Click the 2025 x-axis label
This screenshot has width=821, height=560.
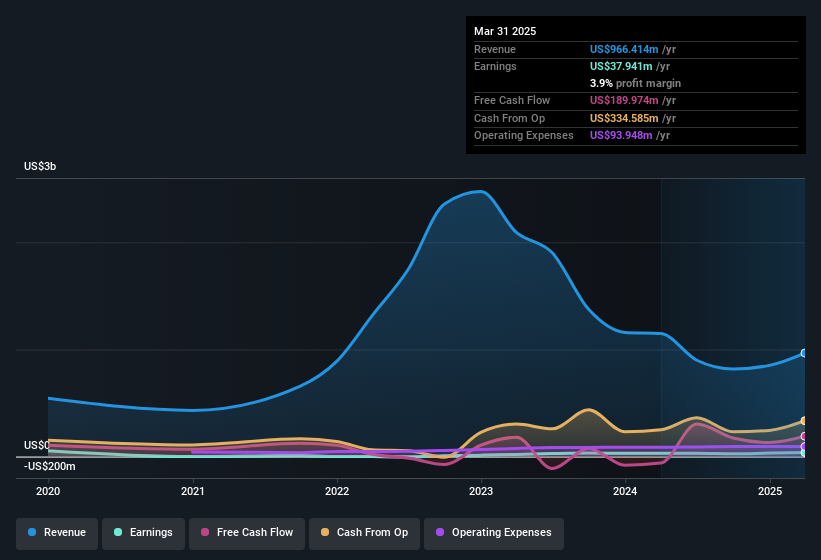[x=770, y=491]
